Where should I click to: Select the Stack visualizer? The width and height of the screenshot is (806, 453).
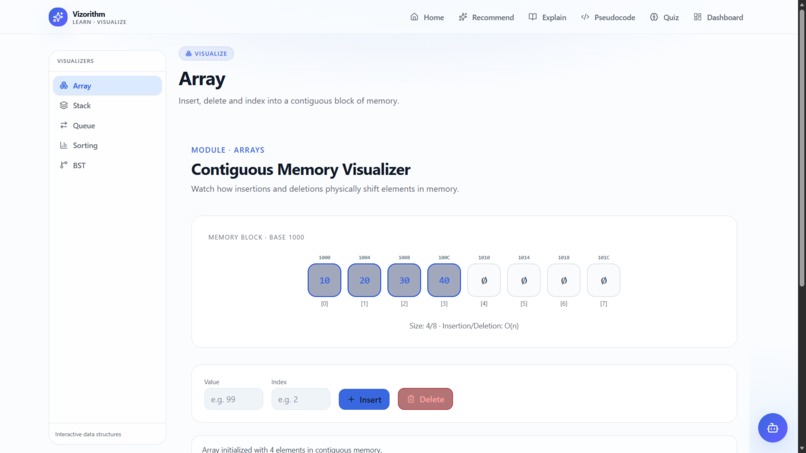coord(107,105)
